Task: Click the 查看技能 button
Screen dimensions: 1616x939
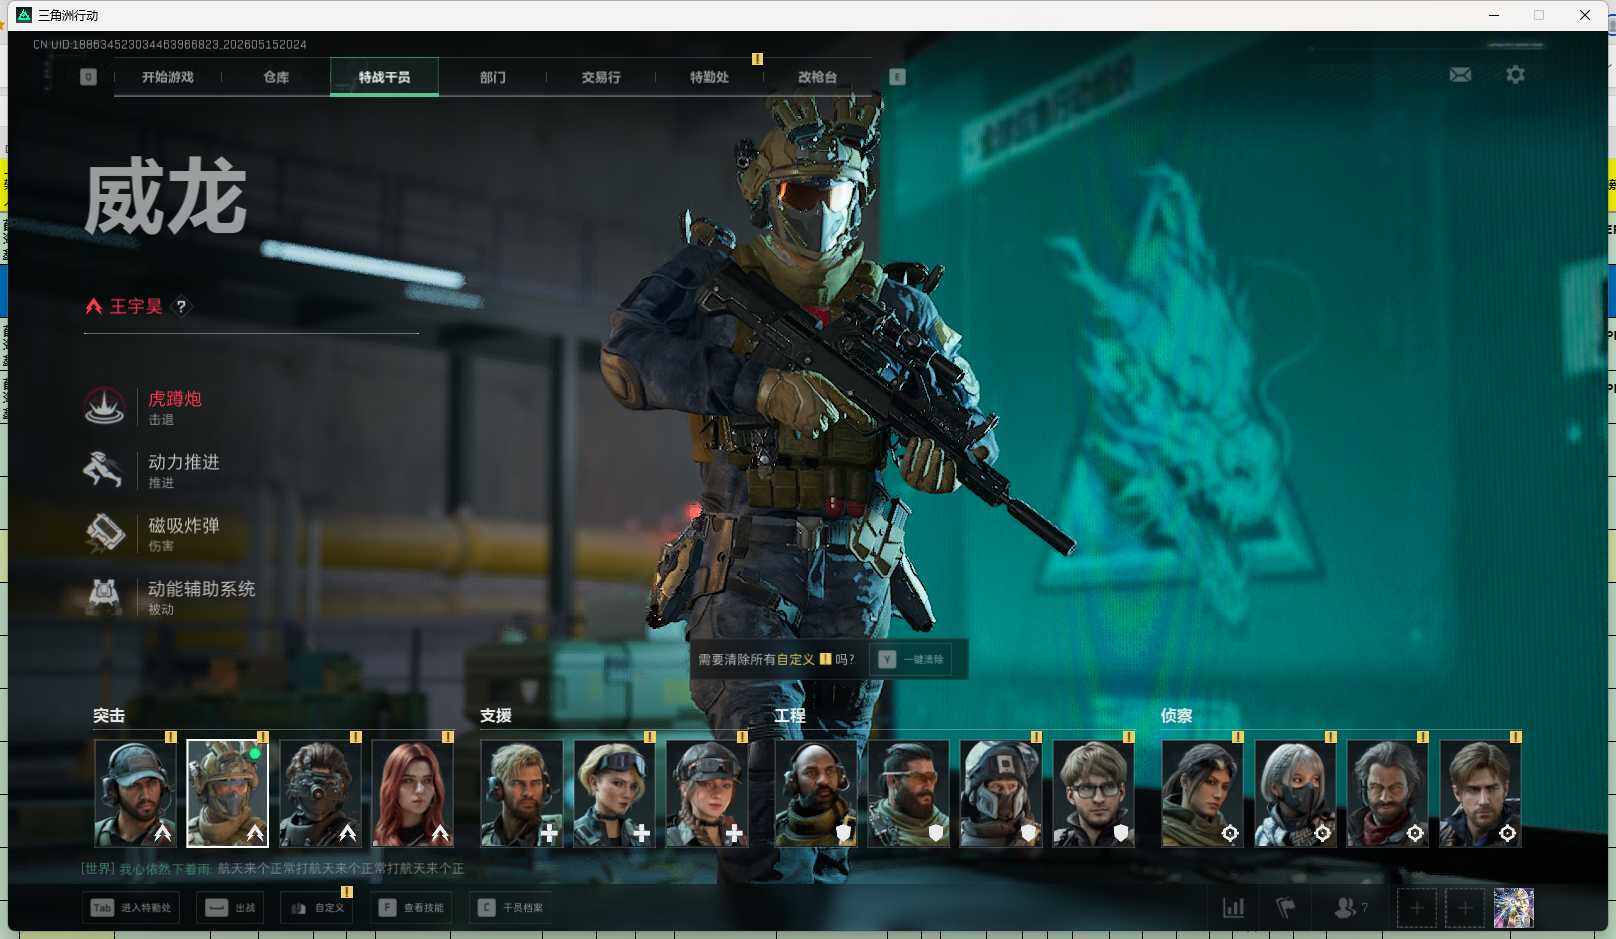Action: tap(411, 908)
